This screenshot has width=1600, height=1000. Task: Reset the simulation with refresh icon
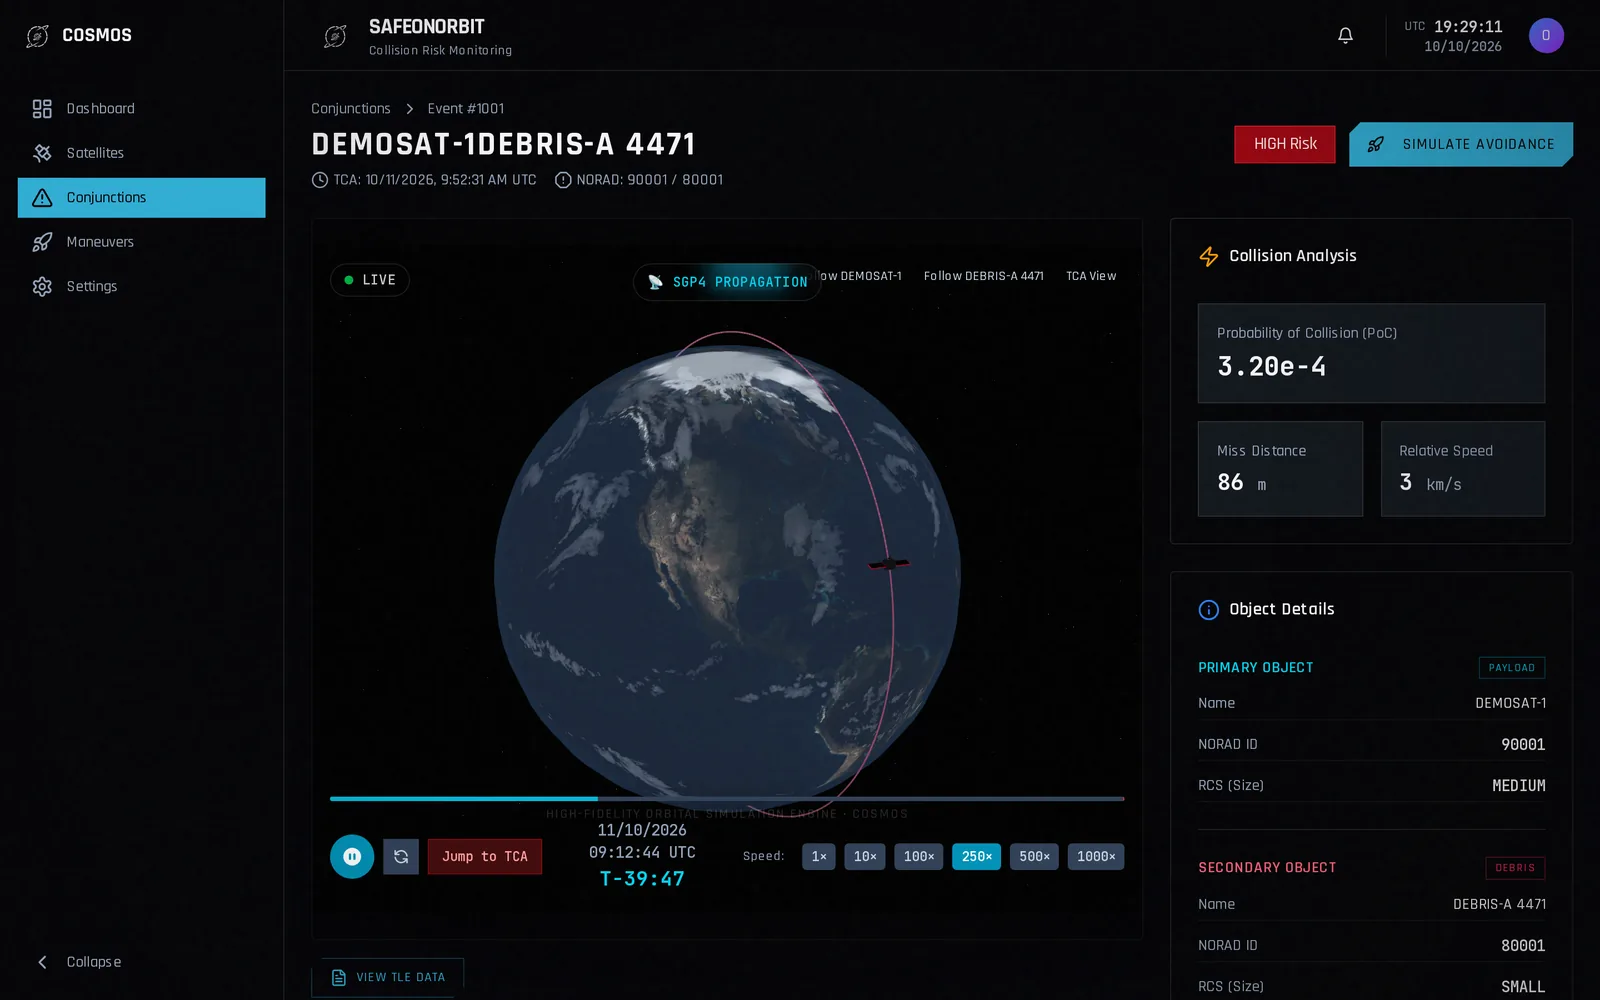[x=401, y=857]
